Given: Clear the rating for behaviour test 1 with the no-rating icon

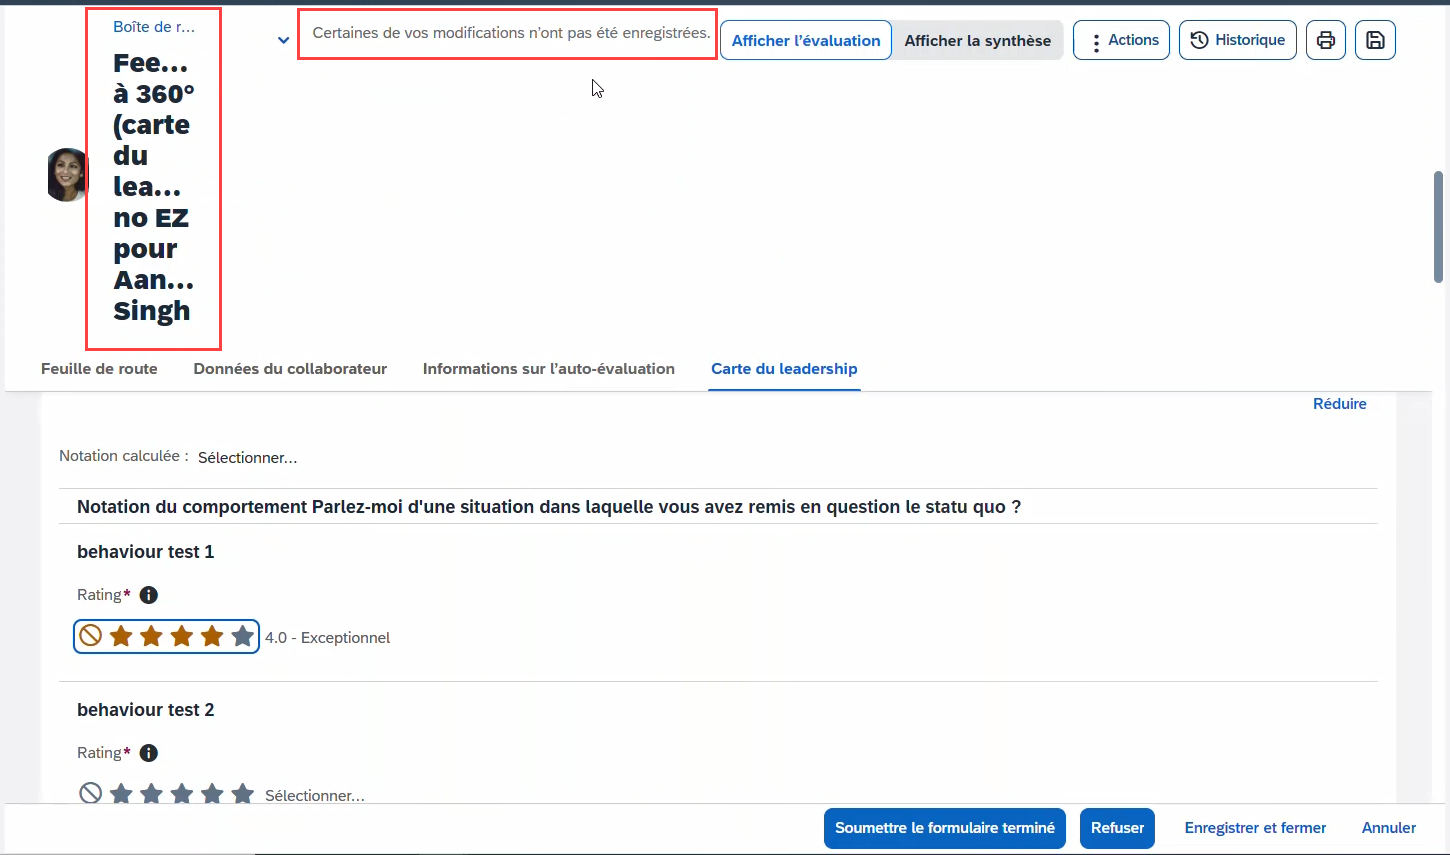Looking at the screenshot, I should tap(91, 636).
